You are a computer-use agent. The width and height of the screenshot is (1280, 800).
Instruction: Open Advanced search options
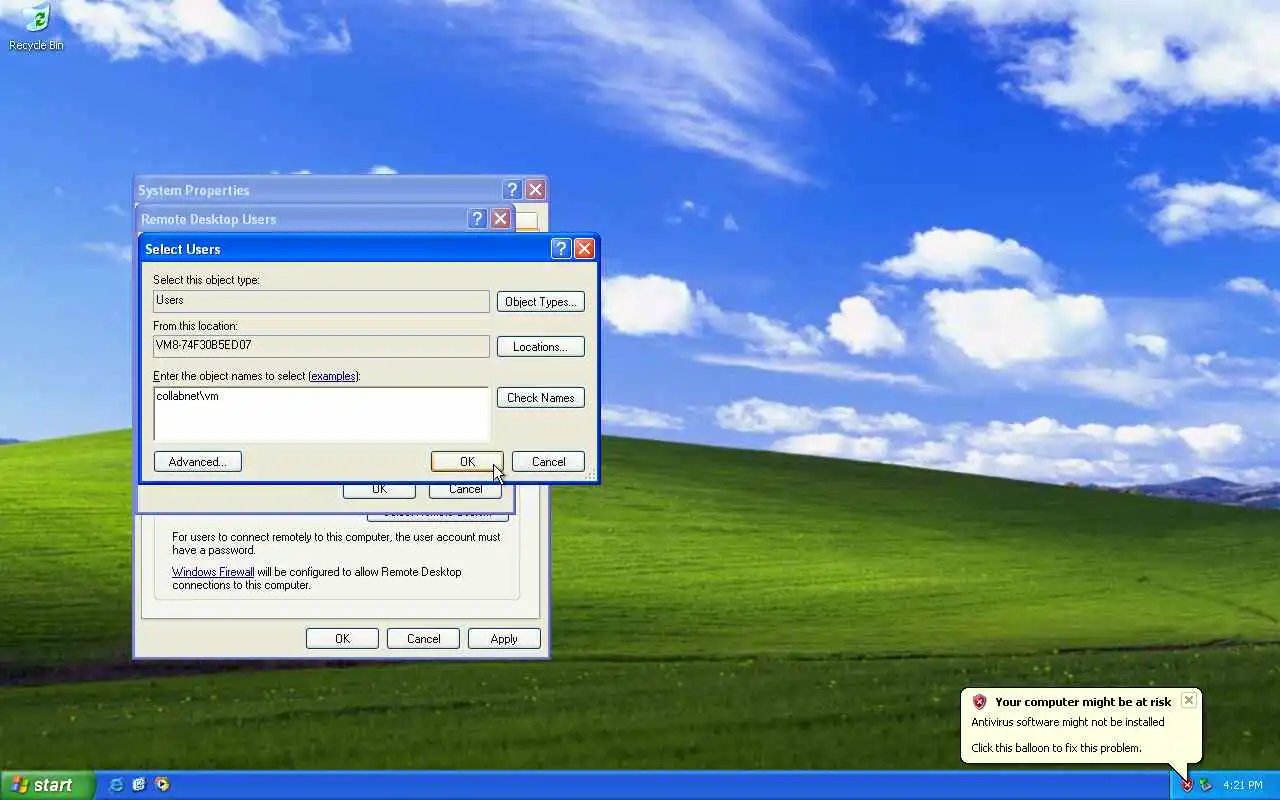(x=197, y=461)
